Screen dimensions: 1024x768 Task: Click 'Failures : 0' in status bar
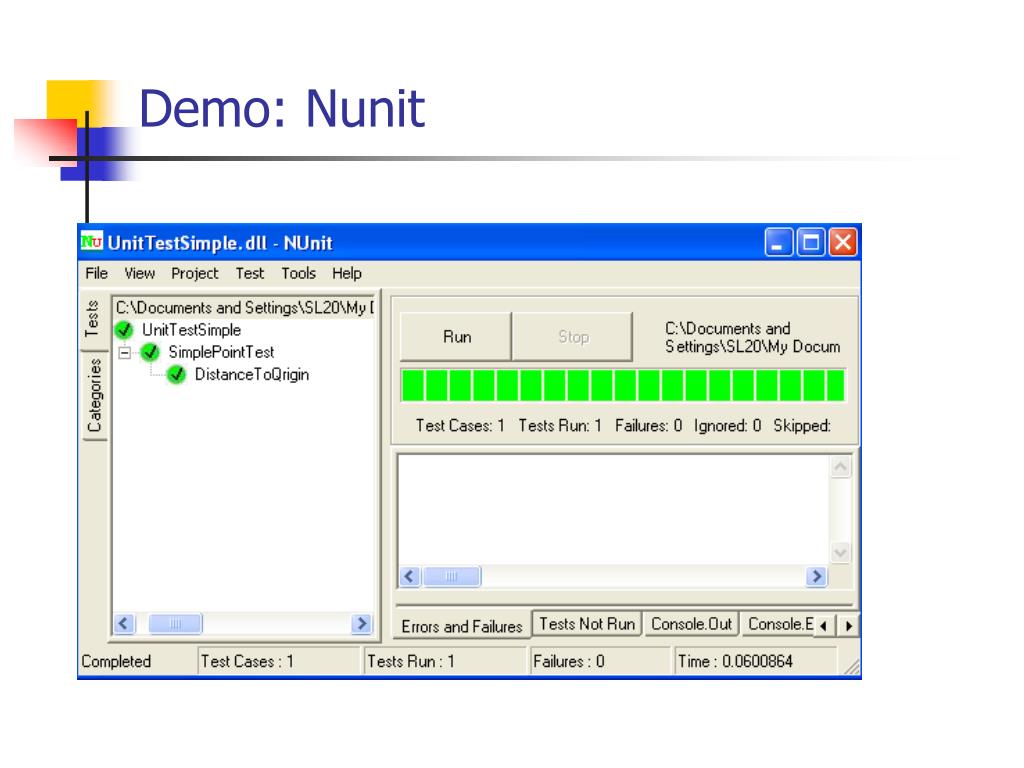569,662
